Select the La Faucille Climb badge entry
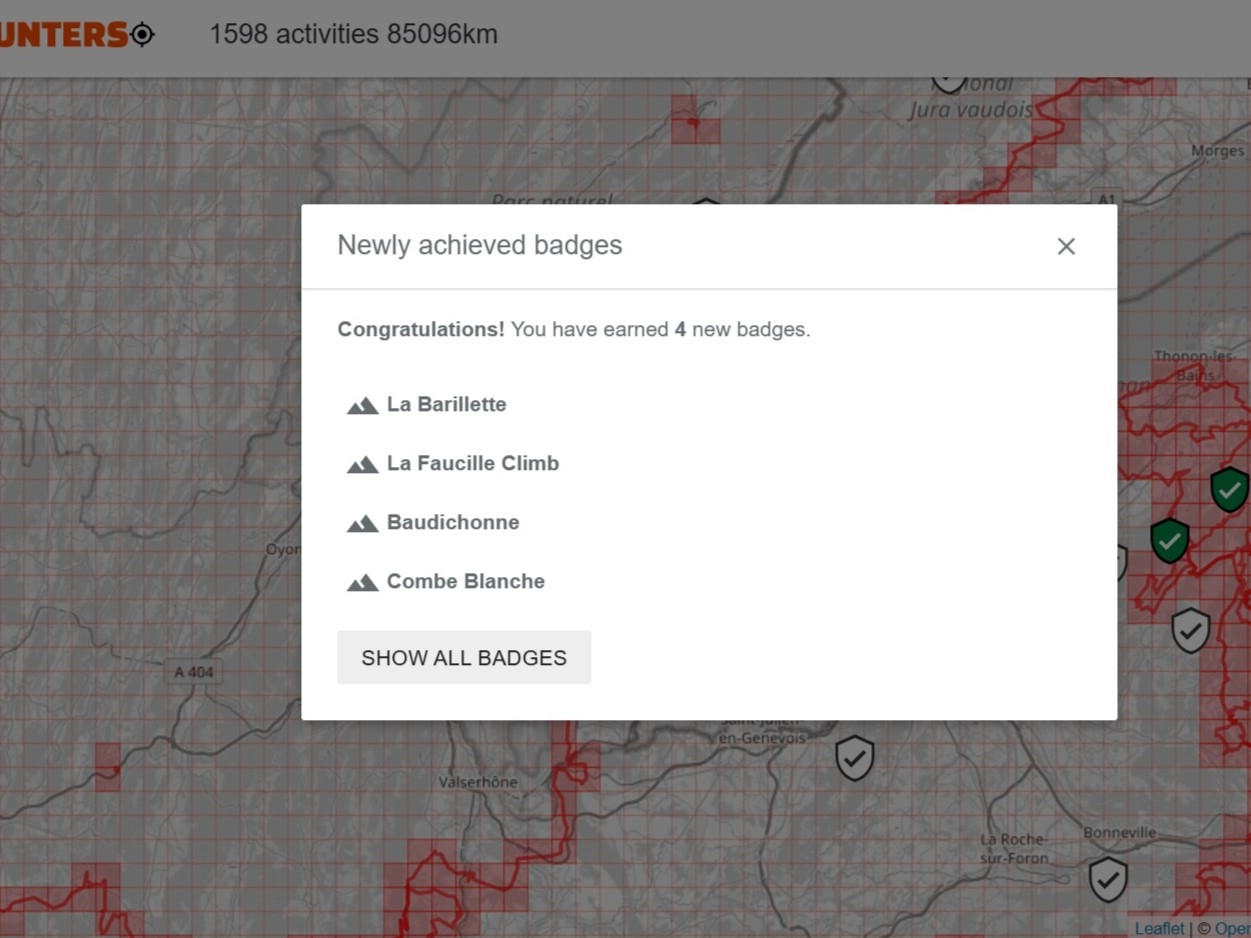This screenshot has width=1251, height=938. point(472,463)
